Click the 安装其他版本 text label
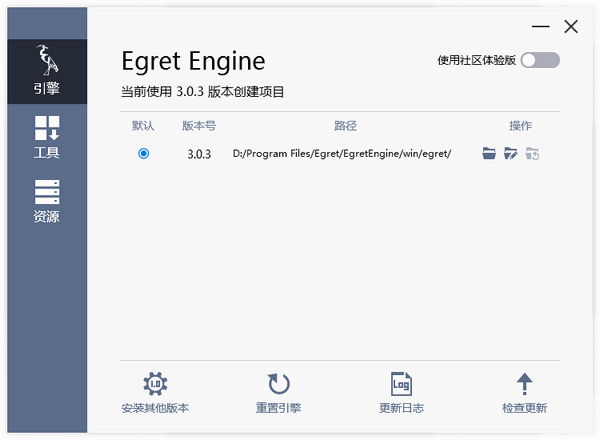The width and height of the screenshot is (600, 440). click(155, 409)
